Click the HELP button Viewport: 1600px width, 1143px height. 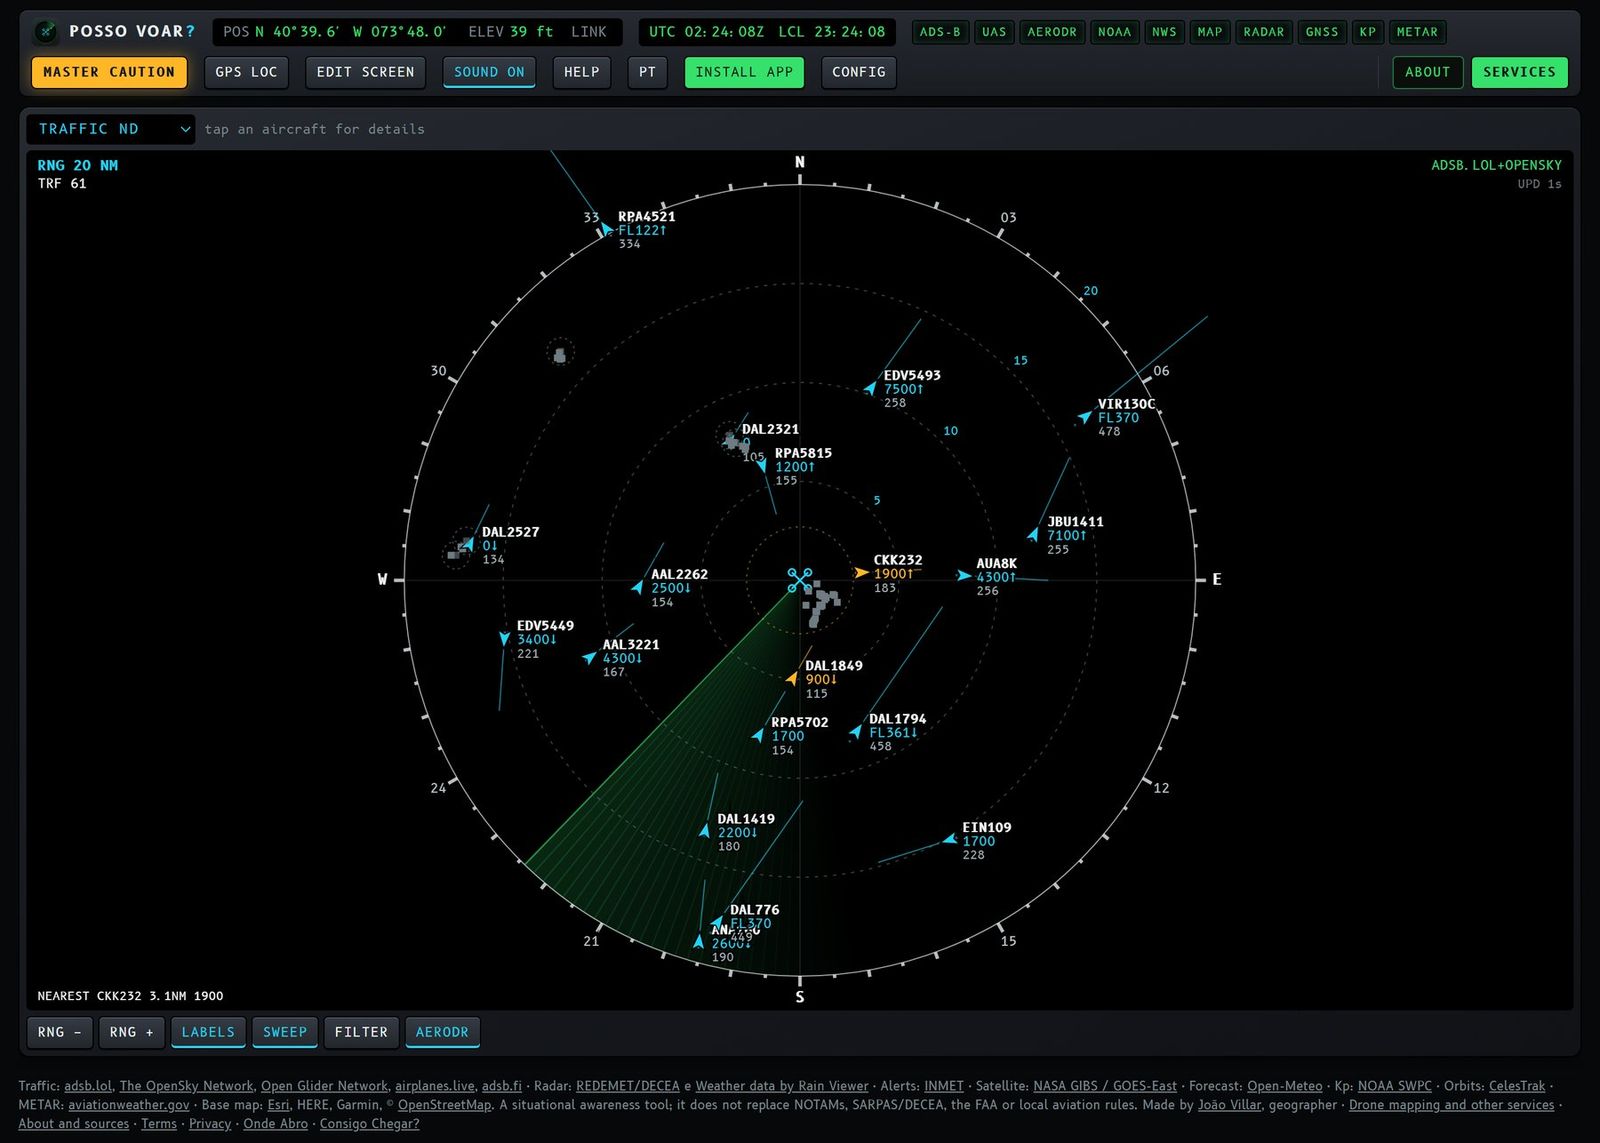point(582,72)
